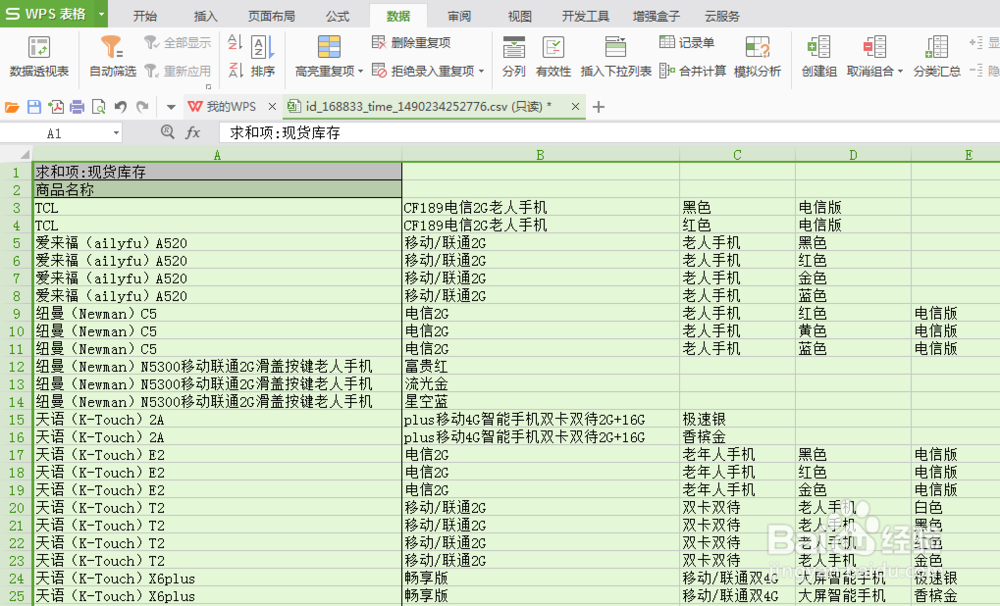Select column C header
The height and width of the screenshot is (606, 1000).
point(737,154)
